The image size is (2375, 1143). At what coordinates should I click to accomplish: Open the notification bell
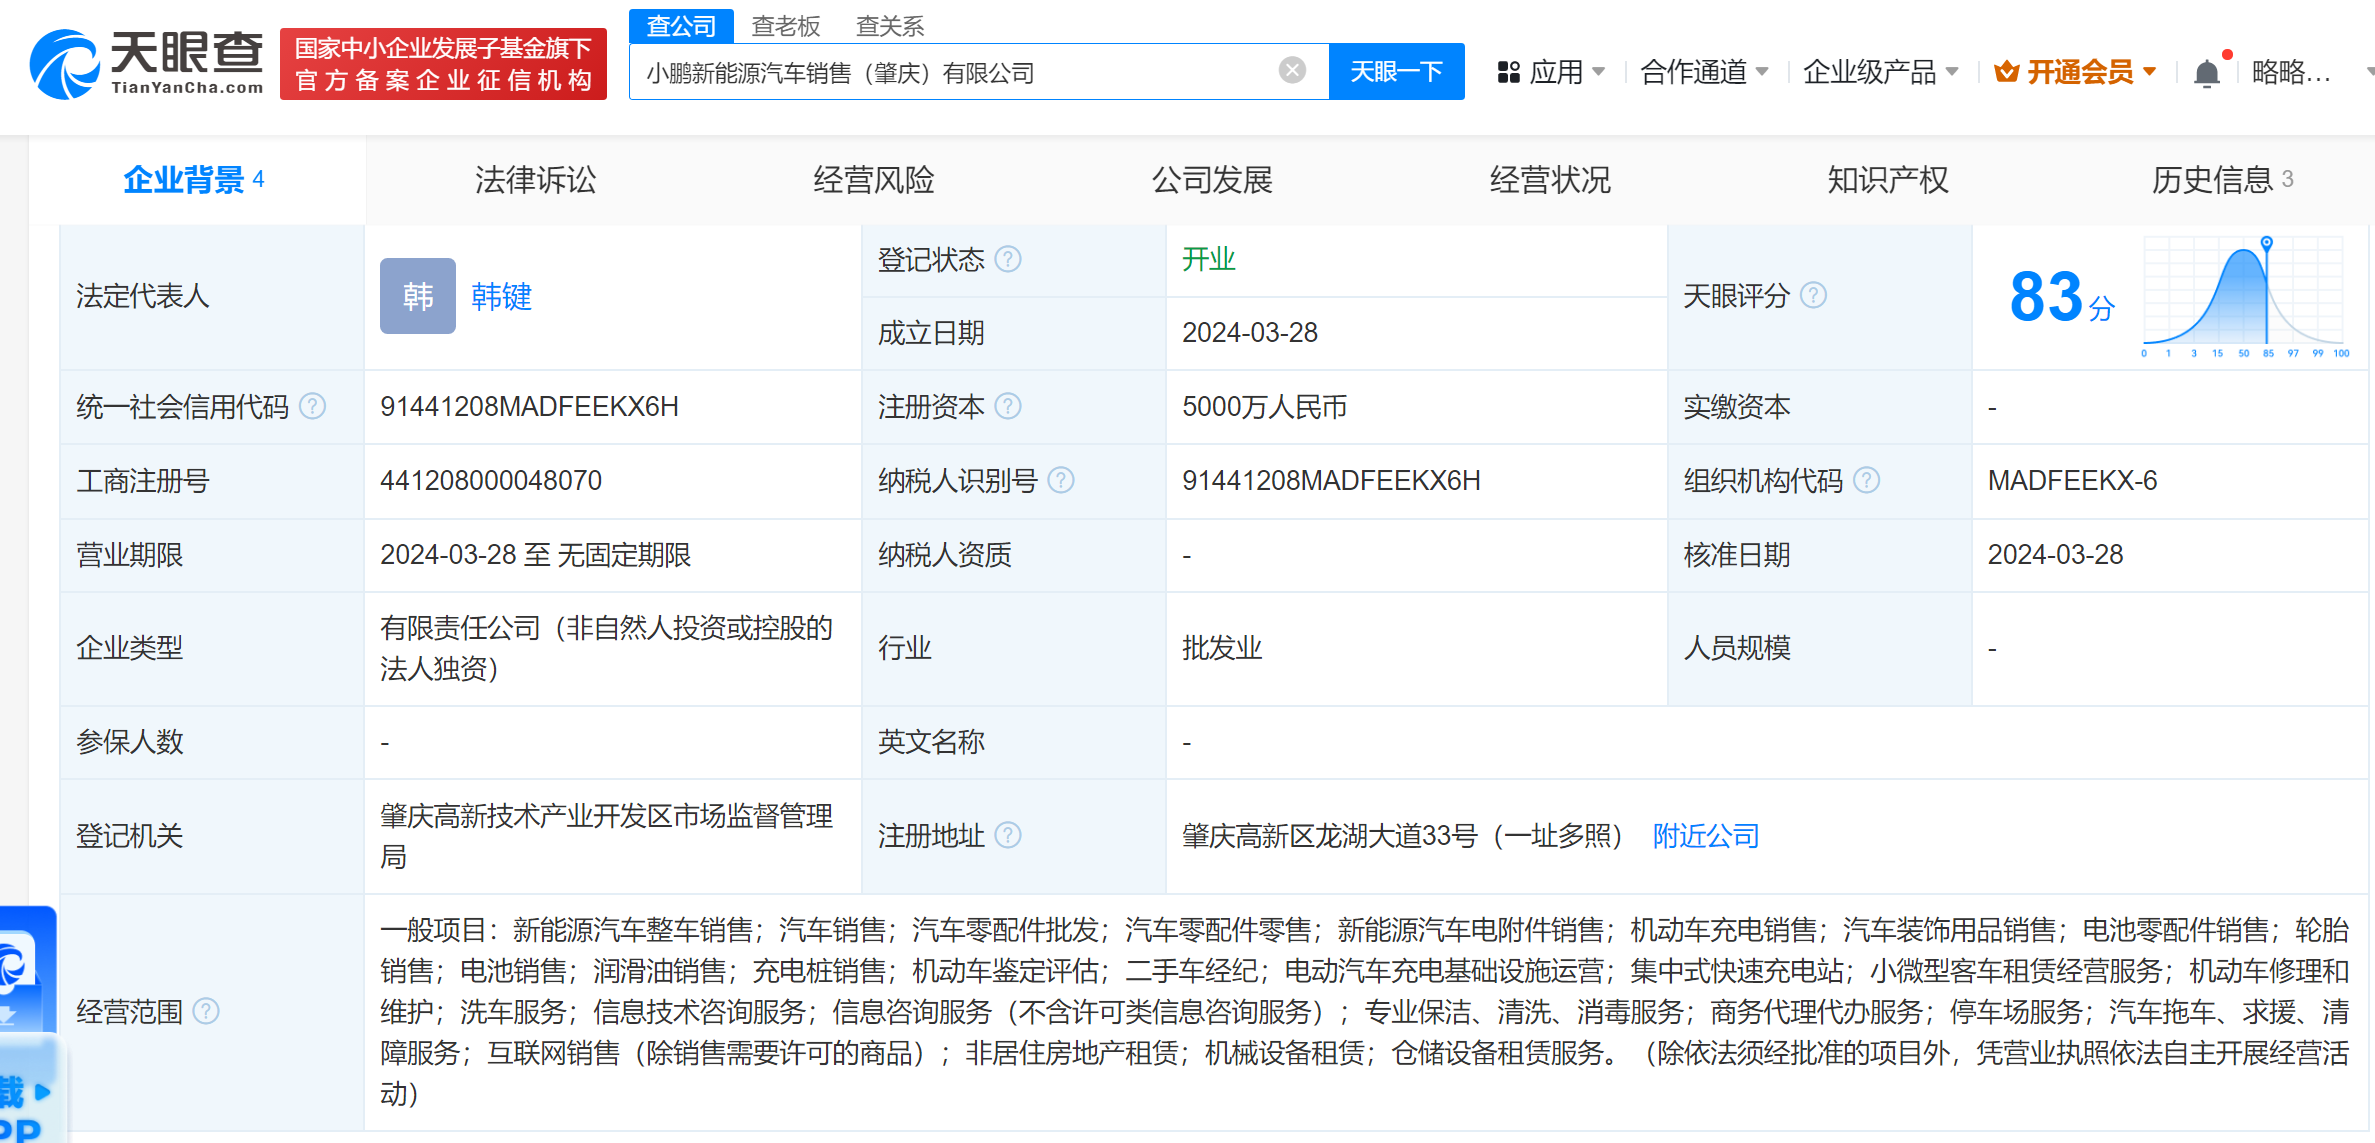coord(2206,73)
